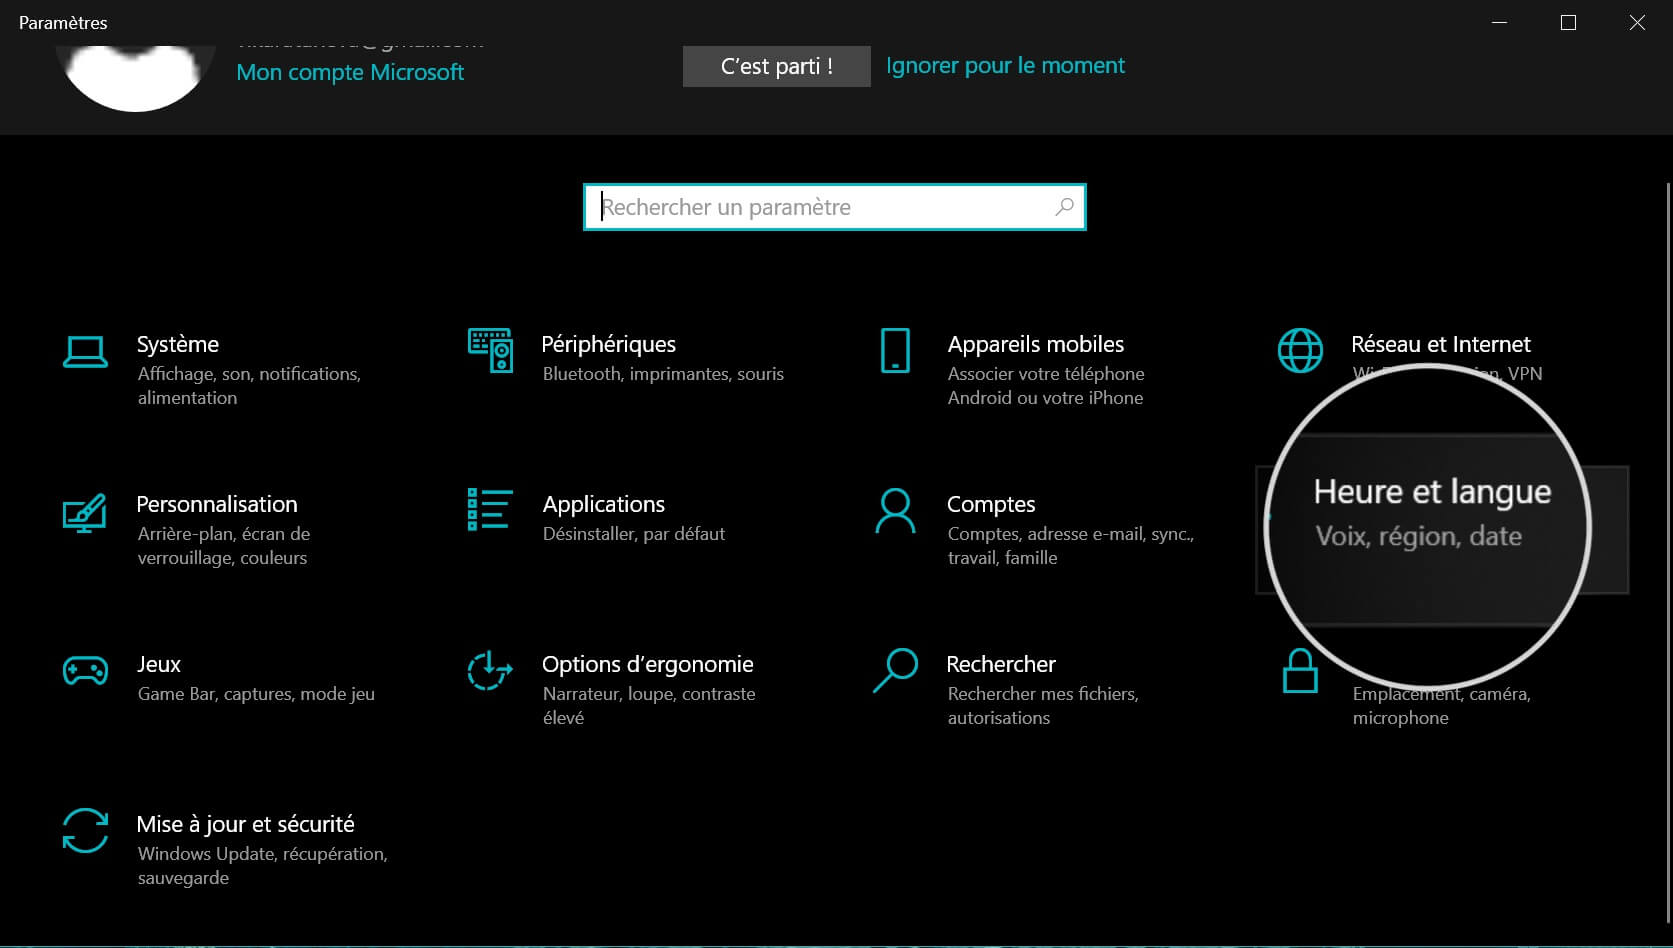Click 'Windows Update, récupération, sauvegarde' description
This screenshot has height=948, width=1673.
click(262, 865)
